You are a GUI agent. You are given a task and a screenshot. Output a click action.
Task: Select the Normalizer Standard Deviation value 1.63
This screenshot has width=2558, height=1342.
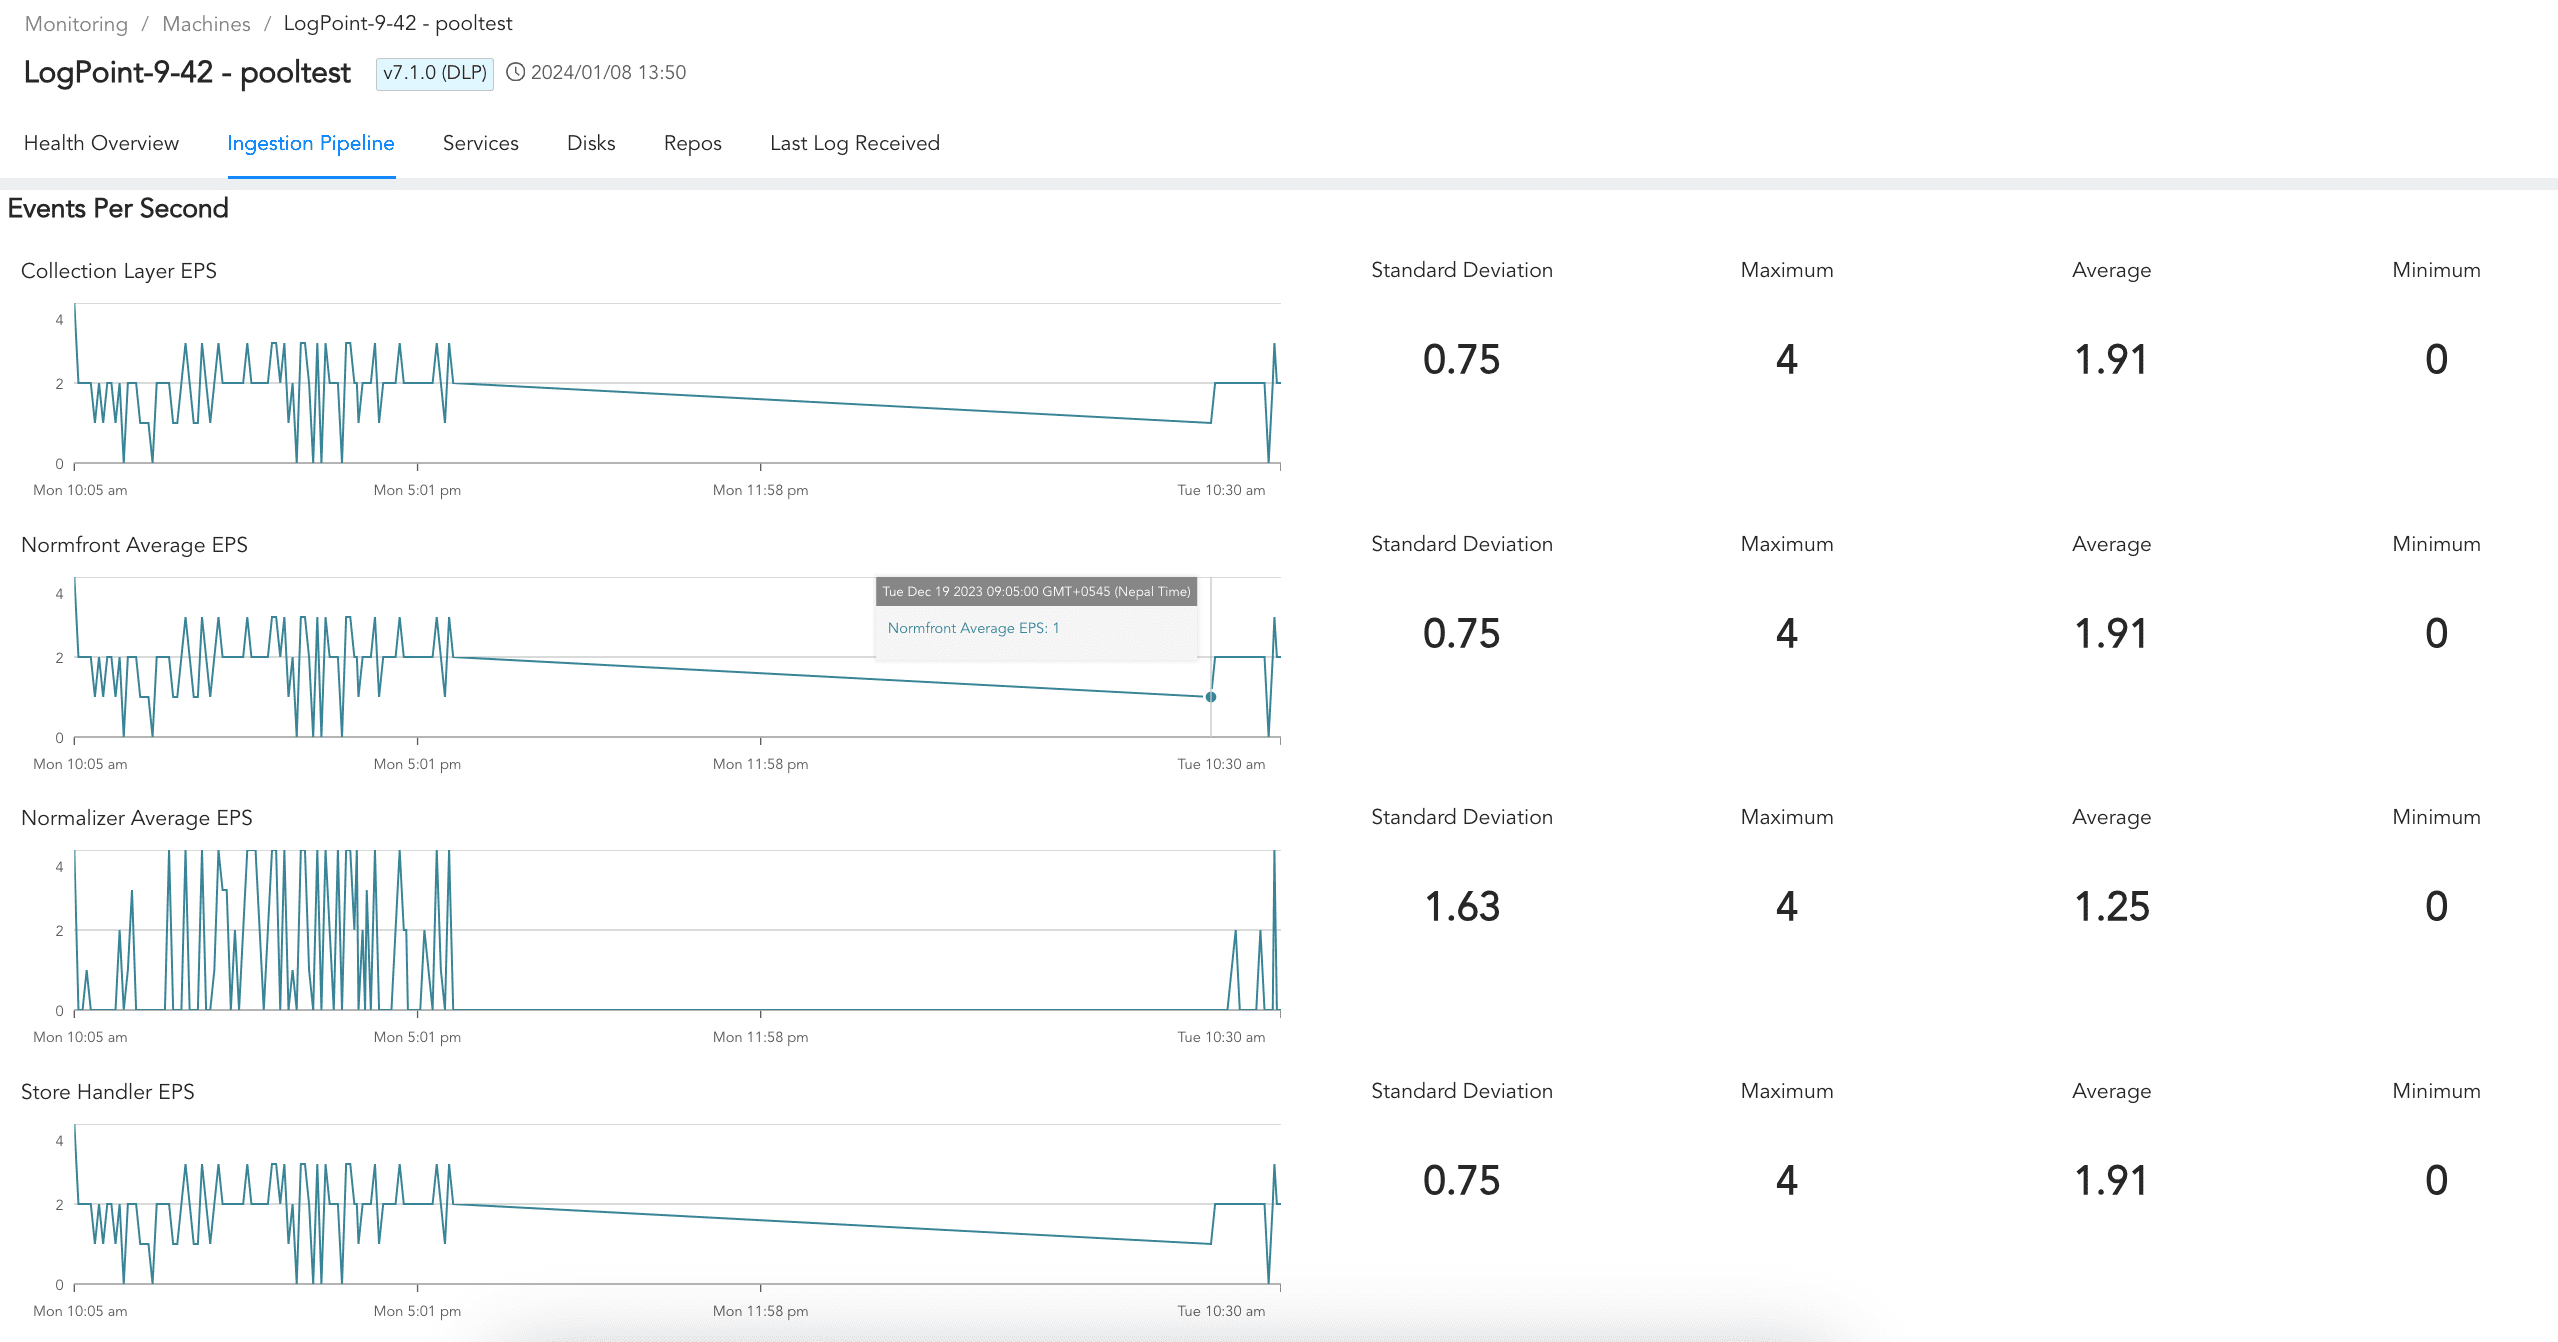point(1462,907)
